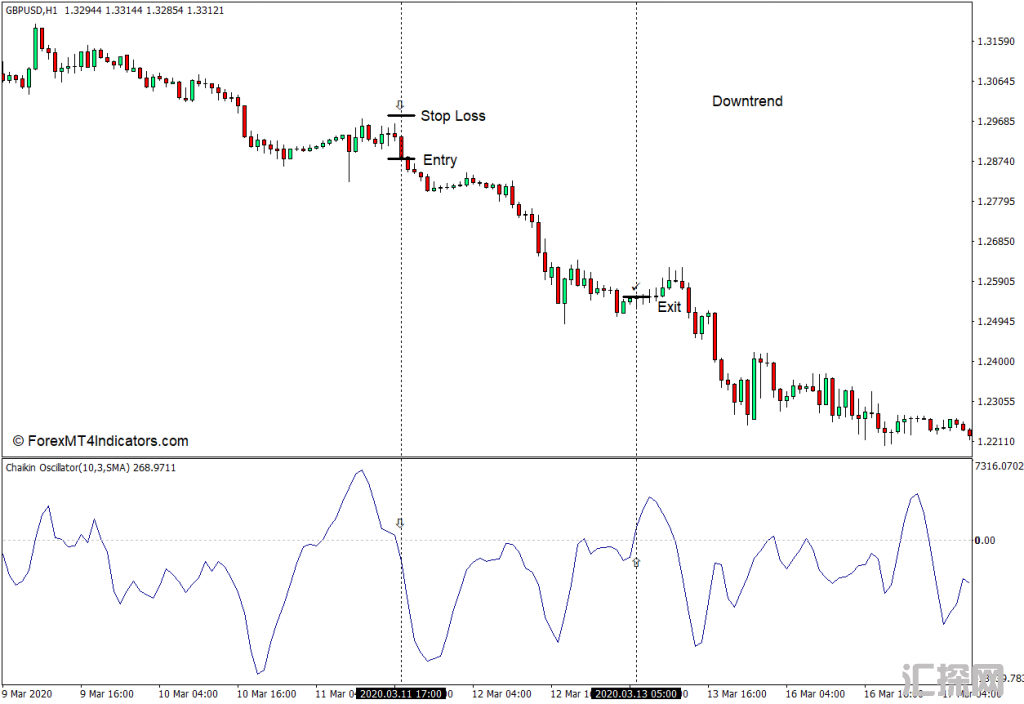The height and width of the screenshot is (704, 1024).
Task: Click the horizontal Stop Loss line marker
Action: click(401, 116)
